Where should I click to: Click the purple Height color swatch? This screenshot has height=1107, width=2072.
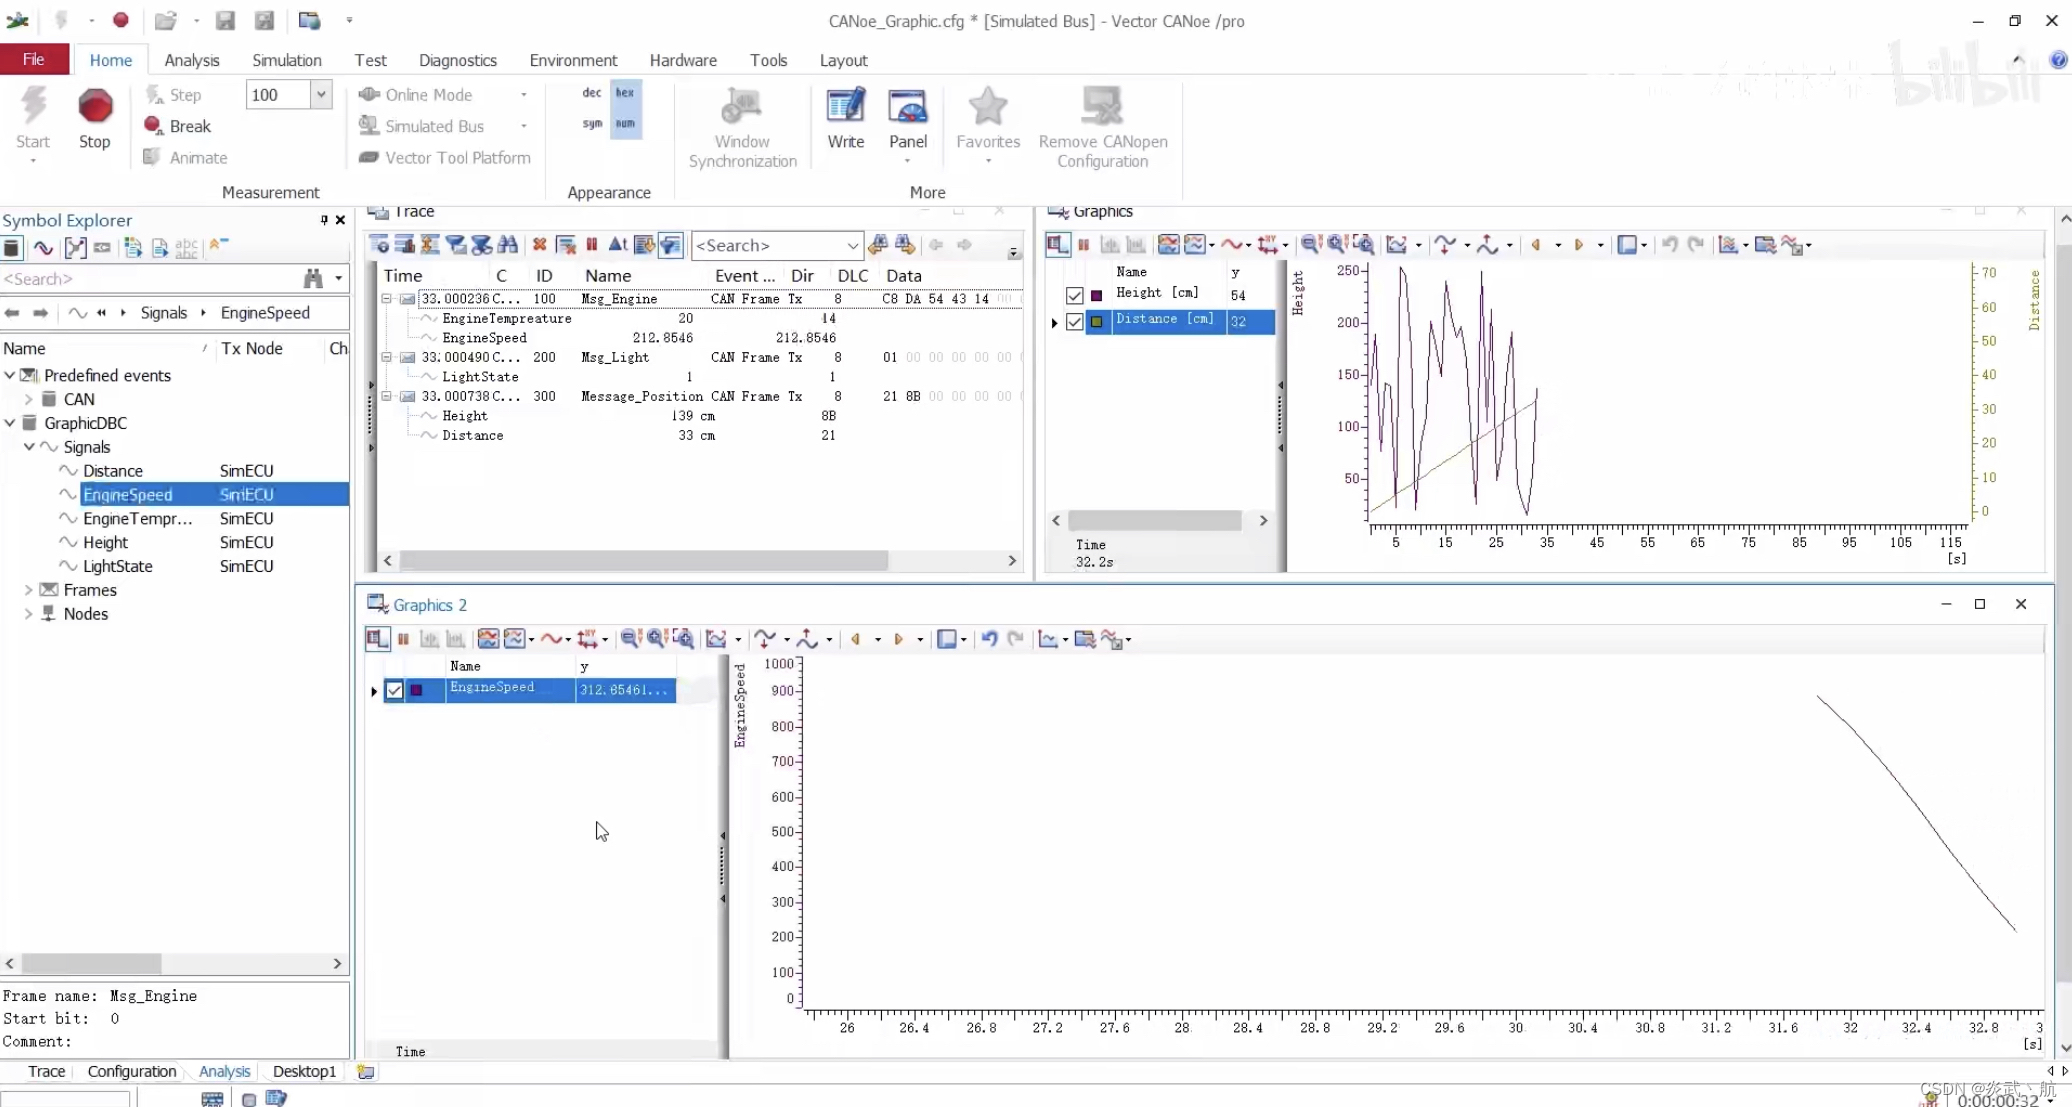click(1097, 295)
